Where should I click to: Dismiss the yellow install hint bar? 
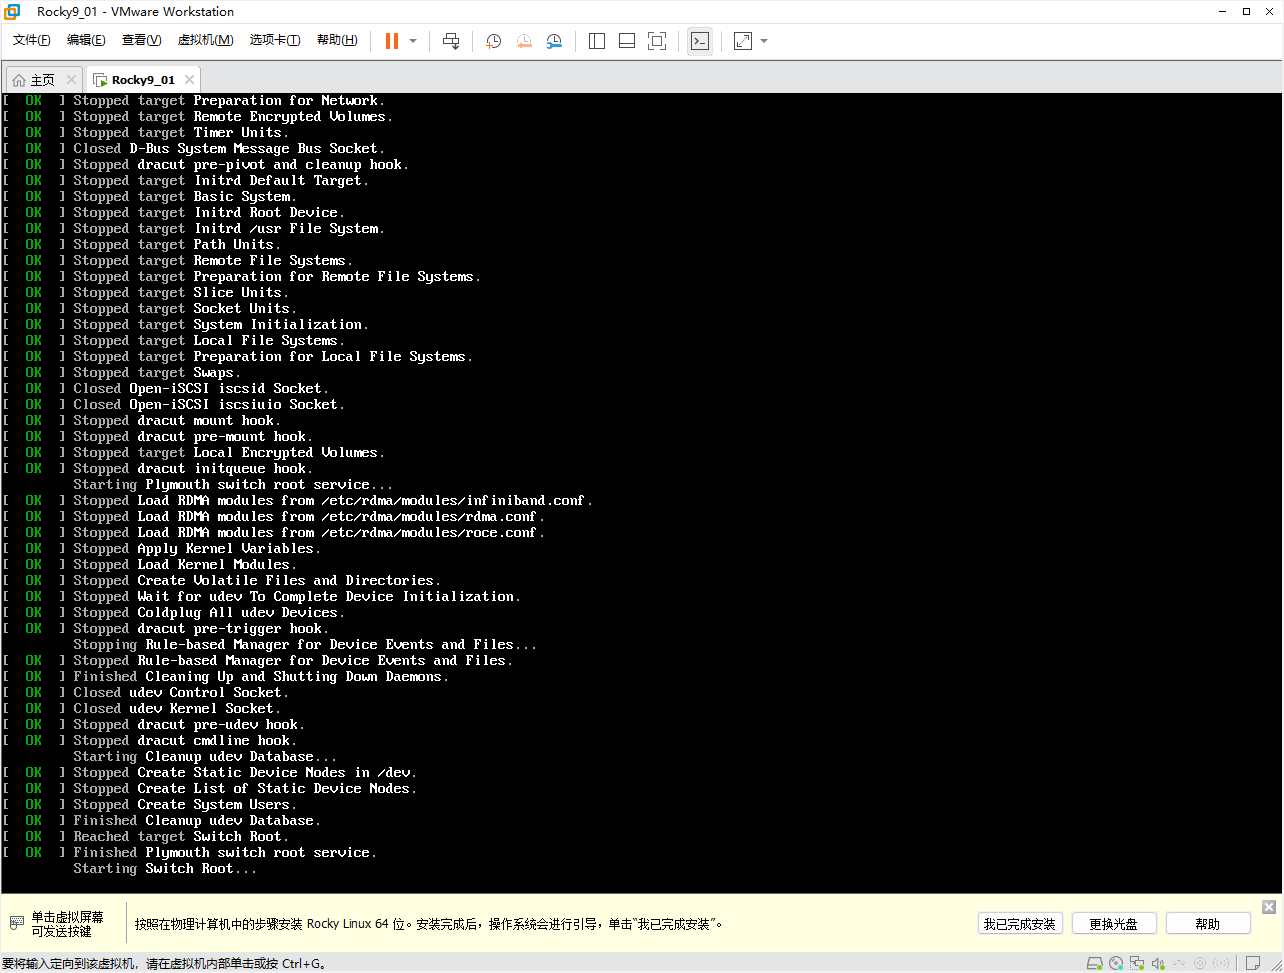click(x=1269, y=907)
